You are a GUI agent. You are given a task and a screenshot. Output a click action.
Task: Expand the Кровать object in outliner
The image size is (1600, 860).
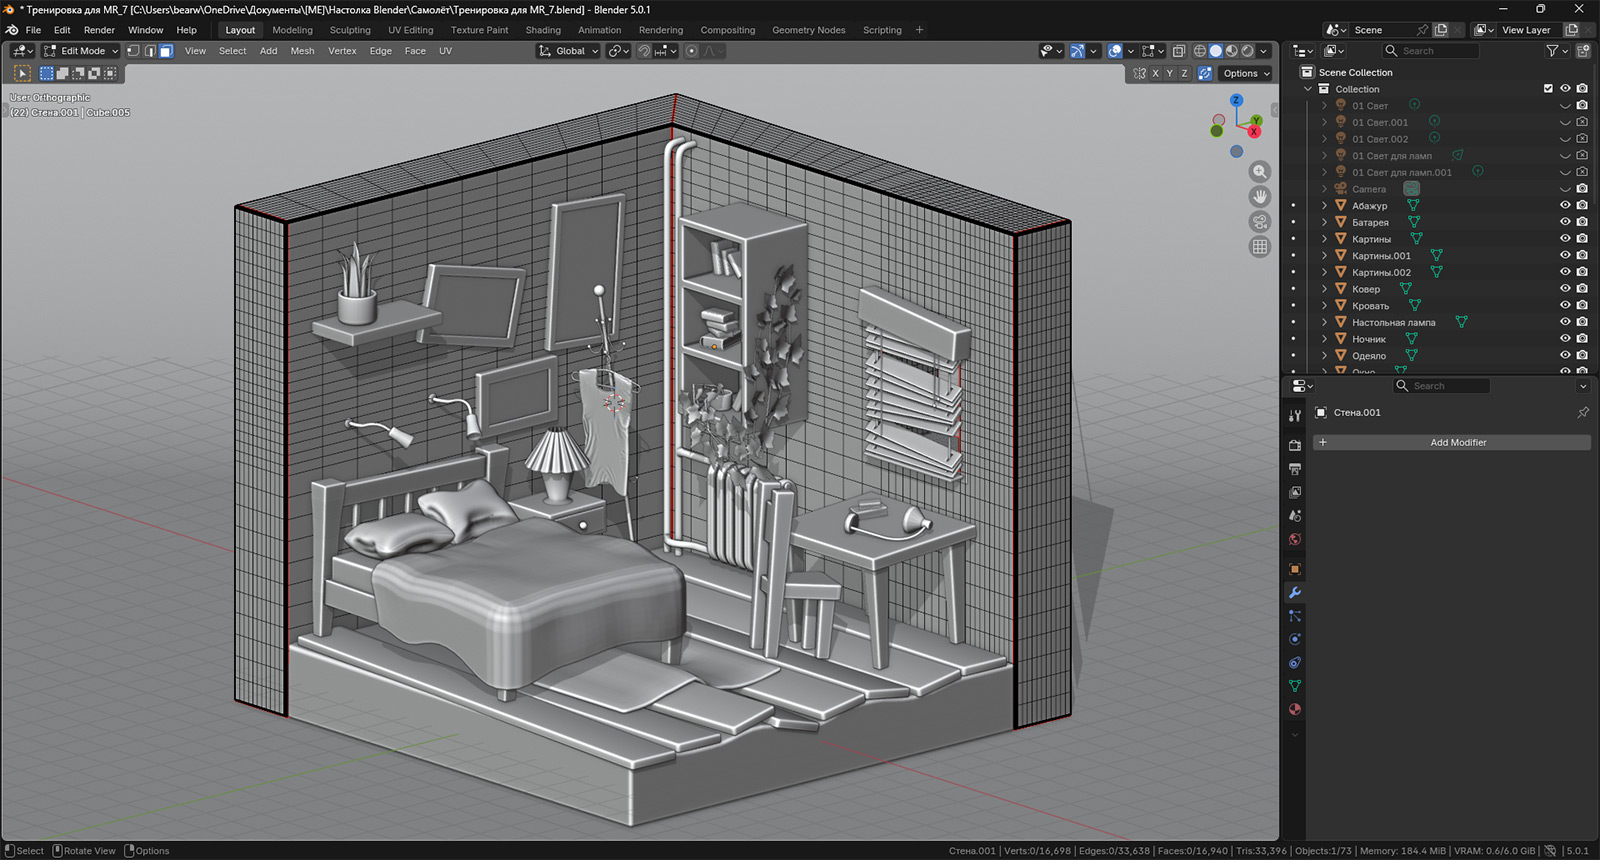(x=1325, y=306)
